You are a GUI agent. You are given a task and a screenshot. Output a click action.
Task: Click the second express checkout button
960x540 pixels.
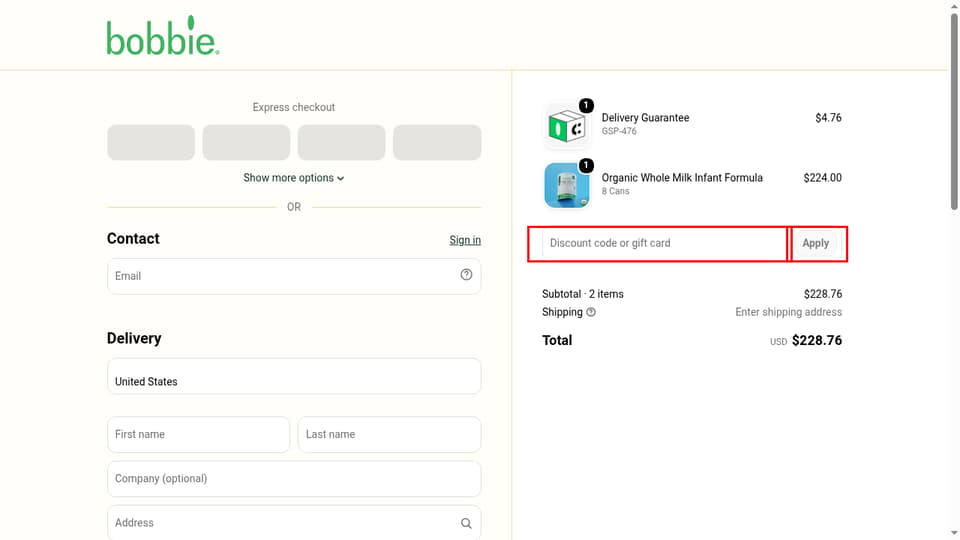pyautogui.click(x=246, y=143)
